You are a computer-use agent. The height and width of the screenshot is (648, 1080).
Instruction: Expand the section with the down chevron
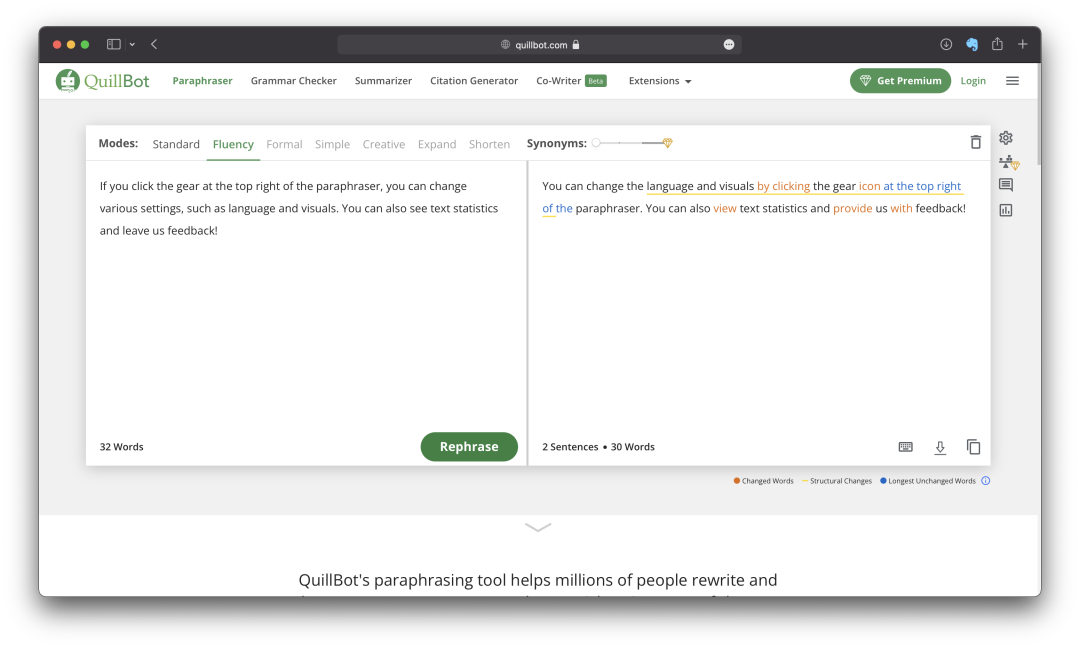point(538,527)
